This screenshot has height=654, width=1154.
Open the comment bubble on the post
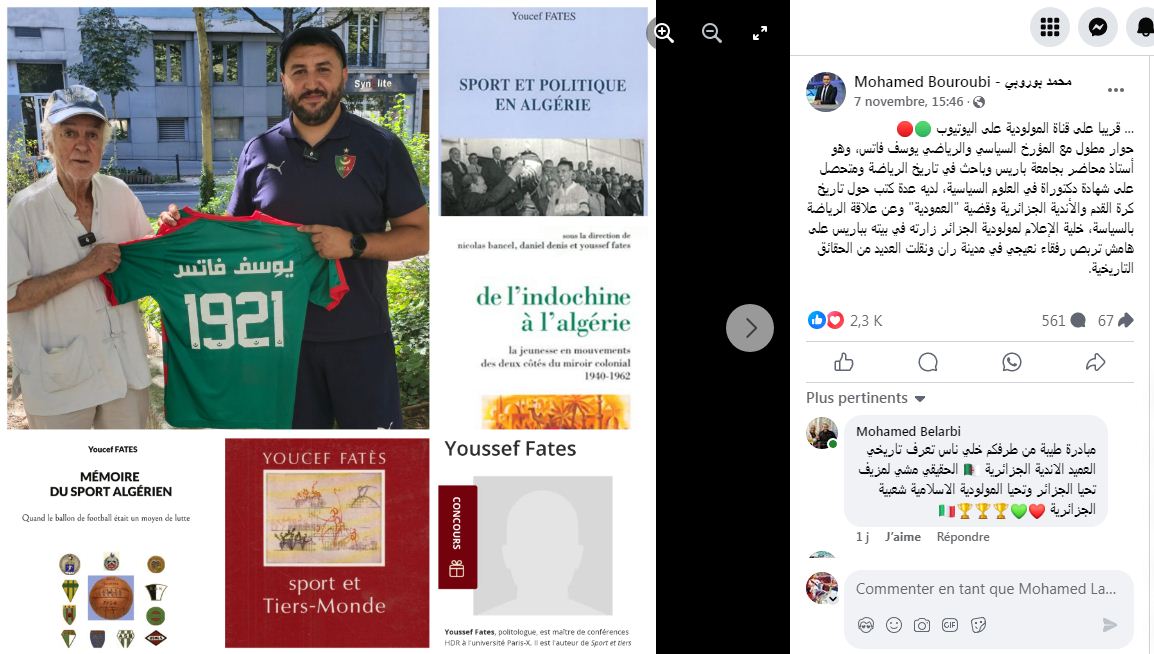click(x=928, y=362)
